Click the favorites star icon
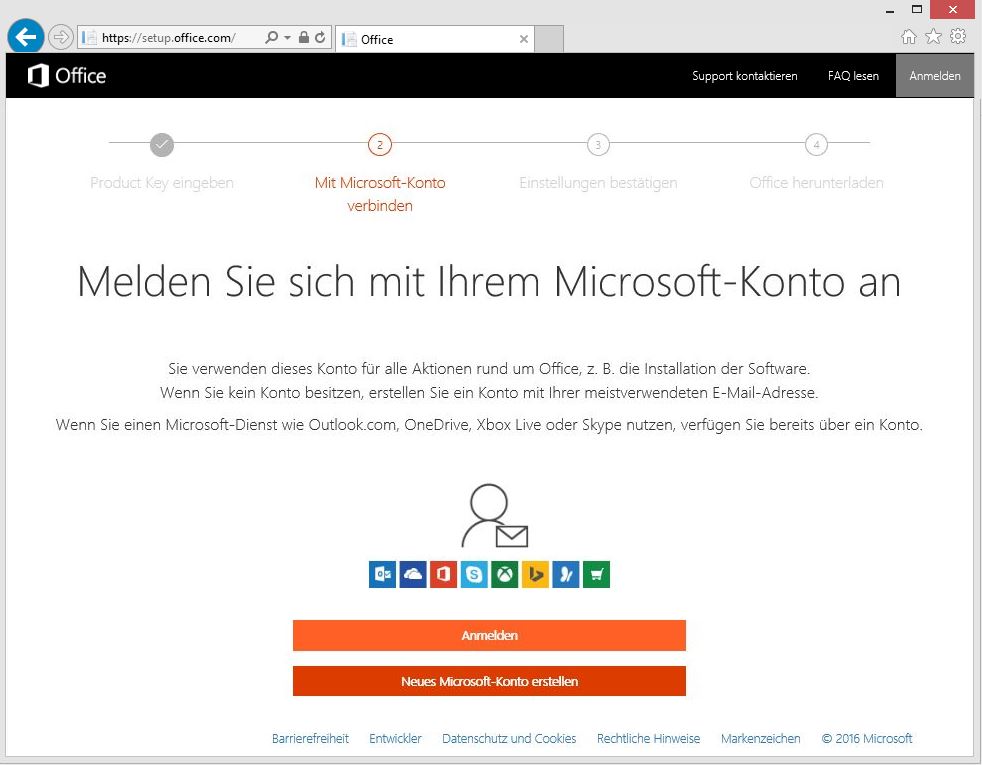982x765 pixels. [933, 36]
